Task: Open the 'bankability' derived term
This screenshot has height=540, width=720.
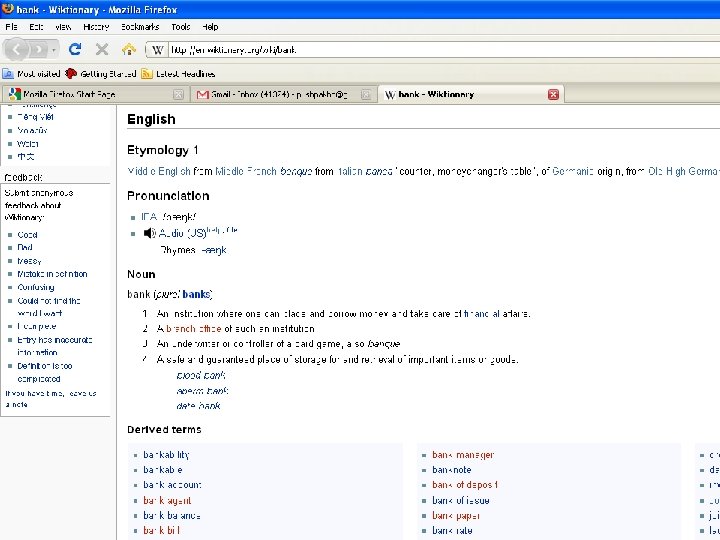Action: (x=166, y=455)
